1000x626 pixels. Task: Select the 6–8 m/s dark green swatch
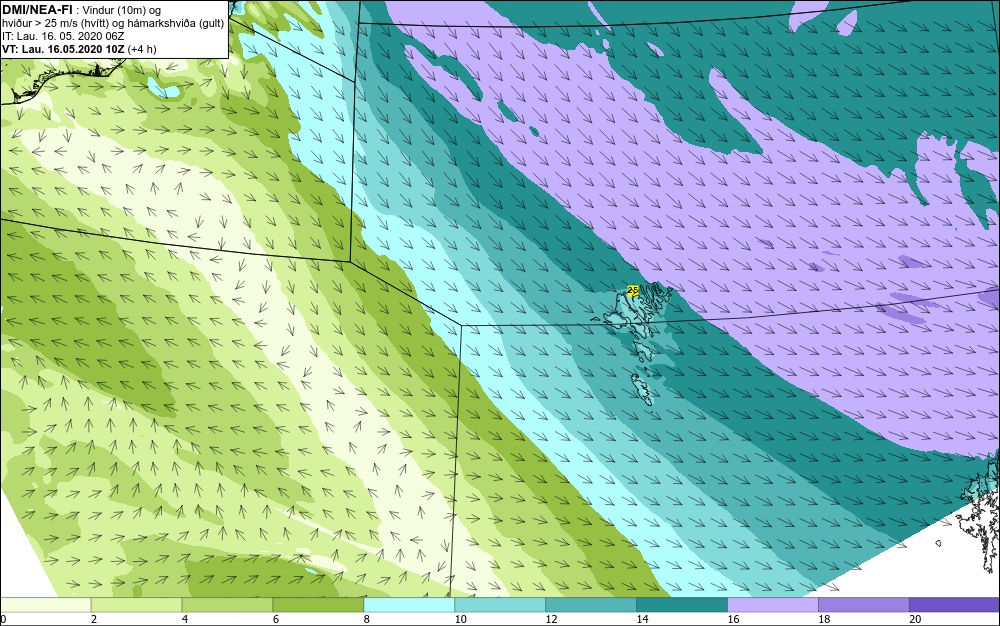318,604
